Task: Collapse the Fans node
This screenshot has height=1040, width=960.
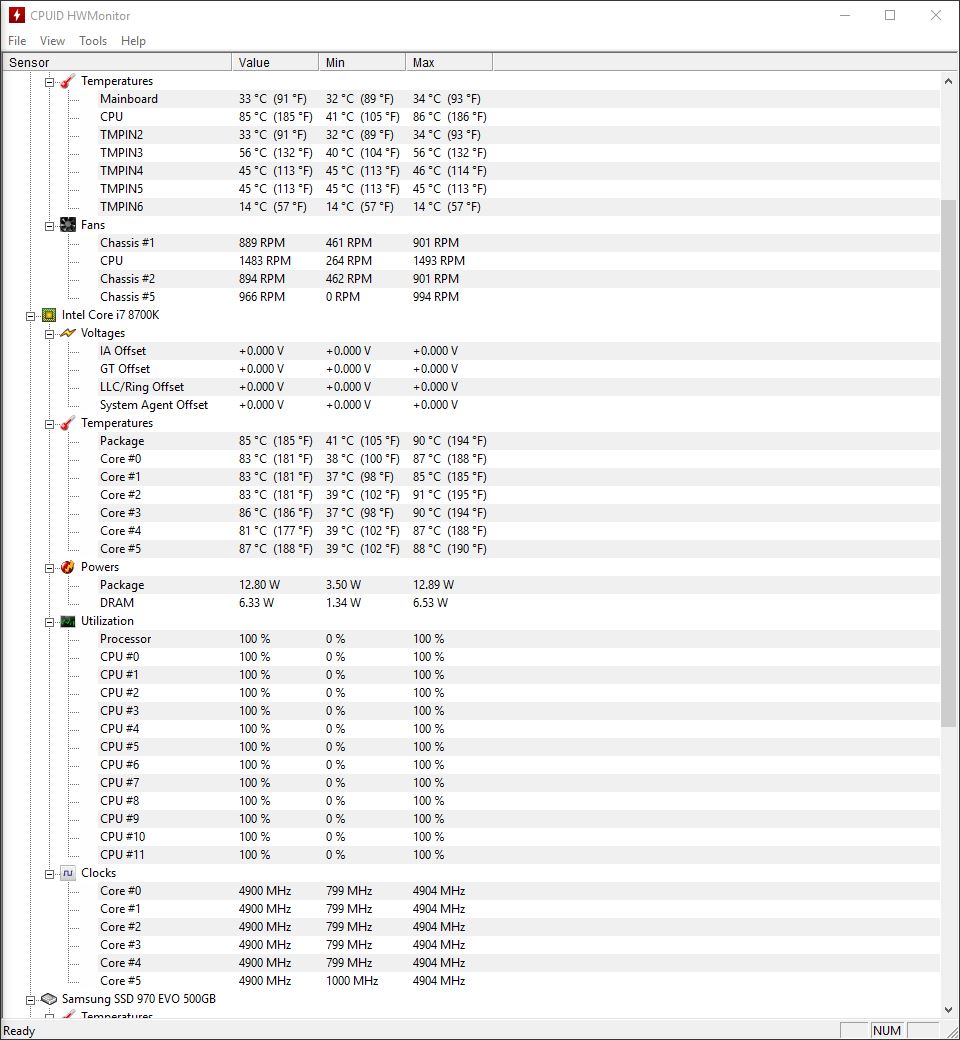Action: click(49, 226)
